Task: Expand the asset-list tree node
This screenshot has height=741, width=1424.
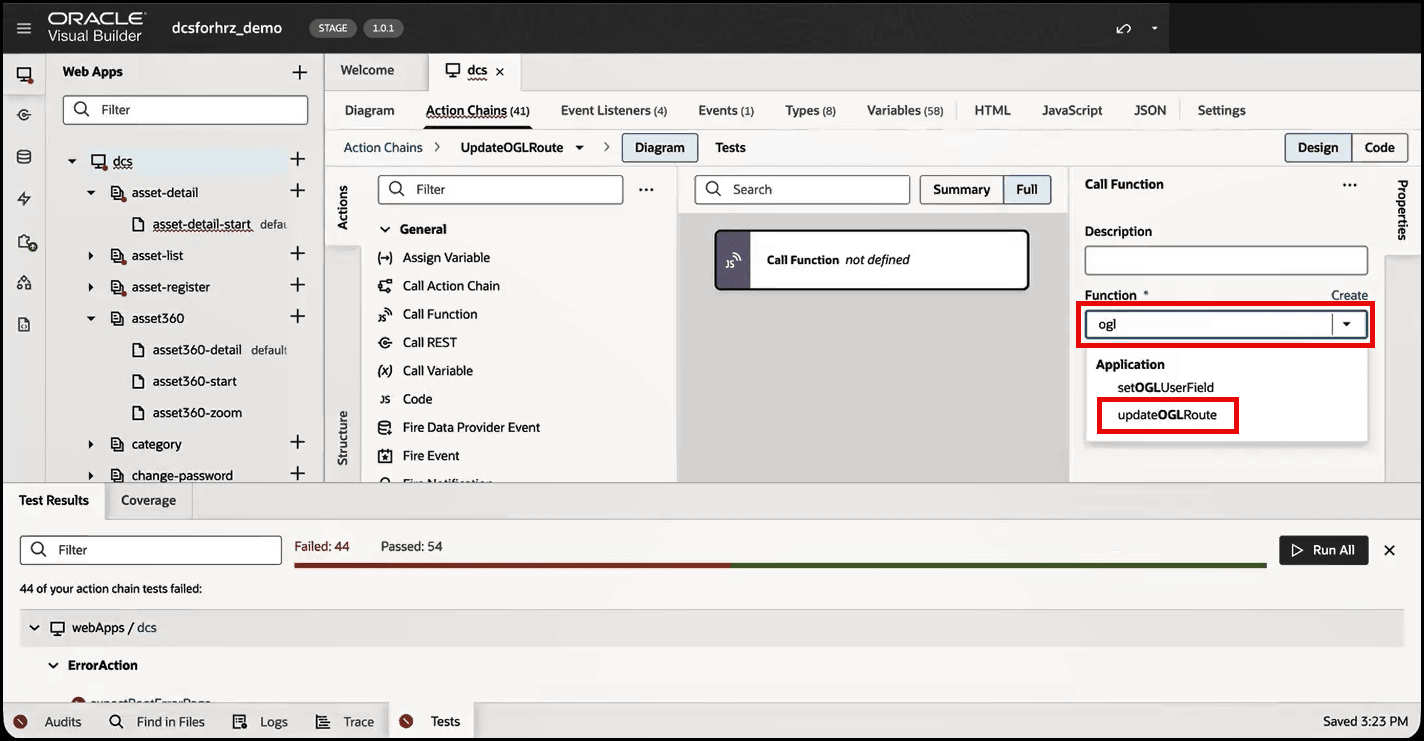Action: tap(91, 256)
